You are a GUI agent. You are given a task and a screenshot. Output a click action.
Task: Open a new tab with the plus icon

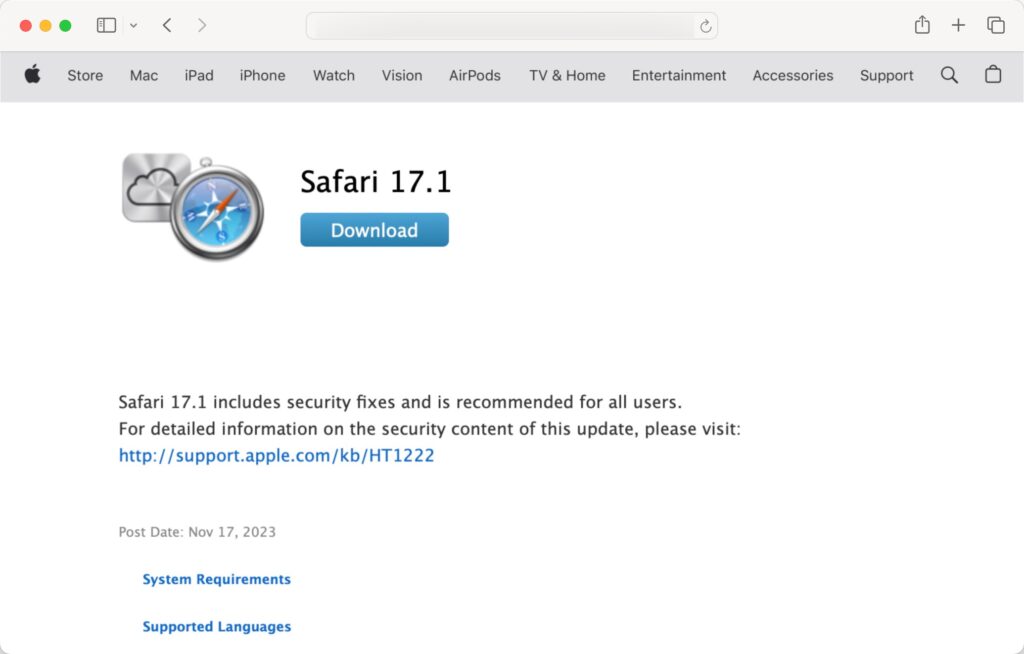958,25
